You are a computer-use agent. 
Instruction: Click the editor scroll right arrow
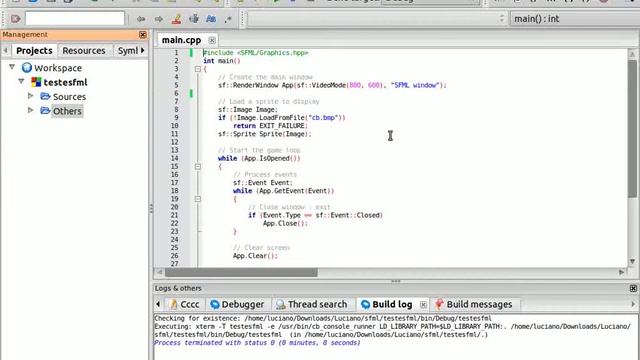pyautogui.click(x=622, y=272)
